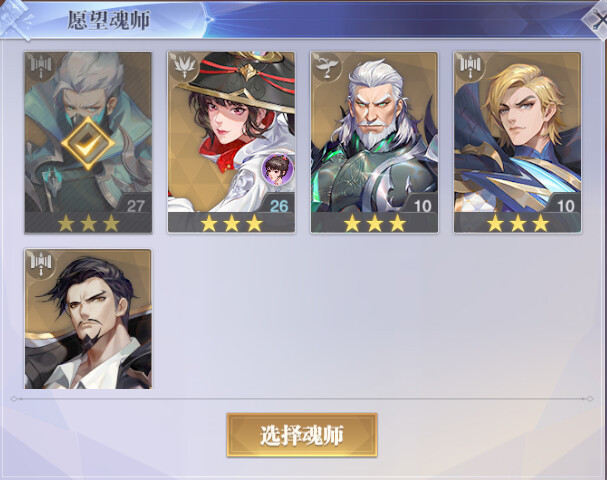Click the 愿望魂师 title header
Screen dimensions: 607x480
tap(109, 20)
